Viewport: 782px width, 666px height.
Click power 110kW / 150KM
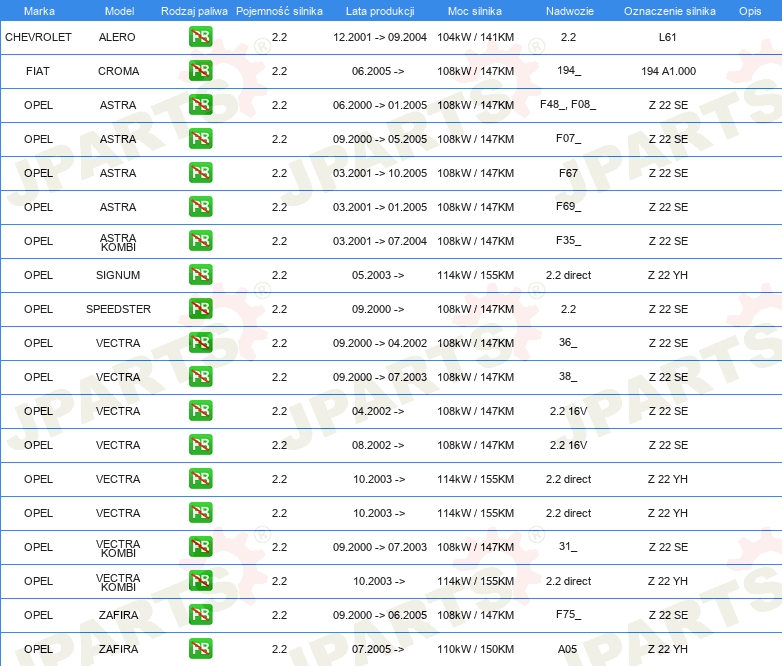(475, 649)
